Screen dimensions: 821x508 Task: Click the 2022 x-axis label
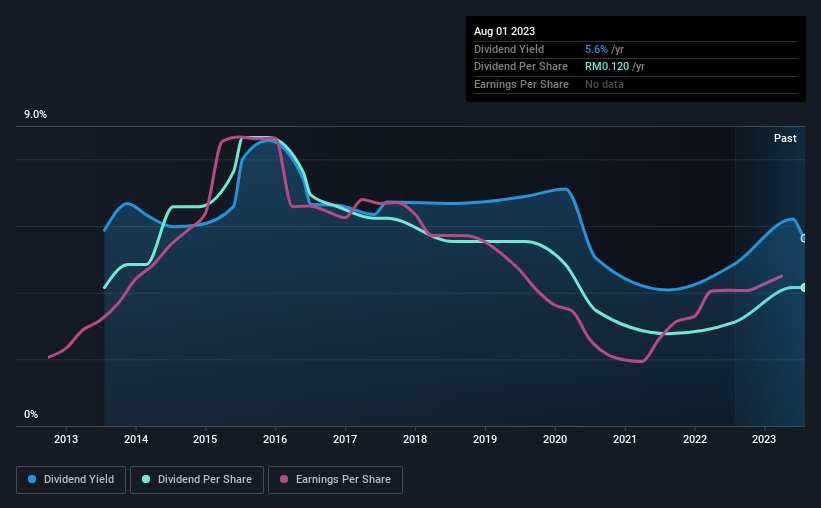(x=695, y=439)
